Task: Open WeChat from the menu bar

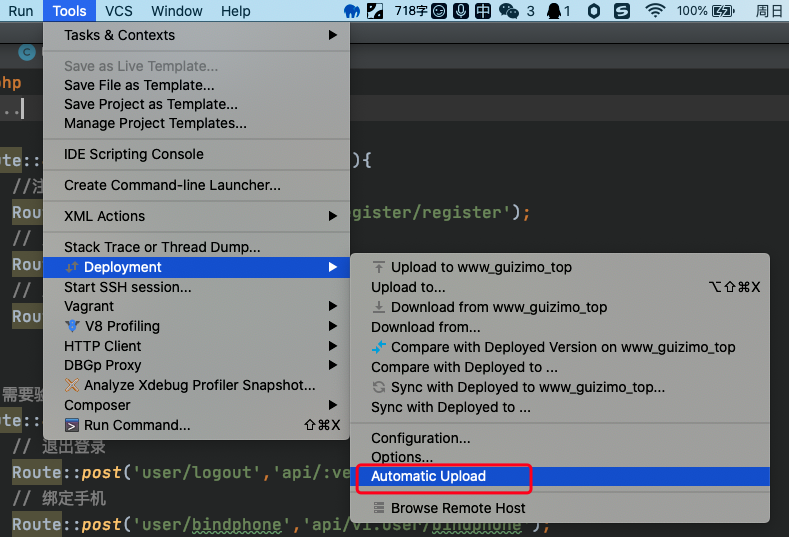Action: (509, 11)
